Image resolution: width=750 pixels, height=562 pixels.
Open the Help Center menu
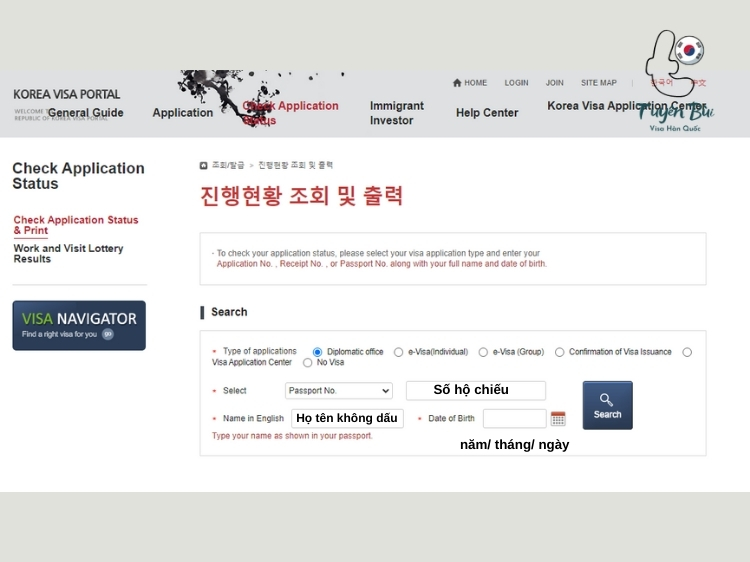487,113
